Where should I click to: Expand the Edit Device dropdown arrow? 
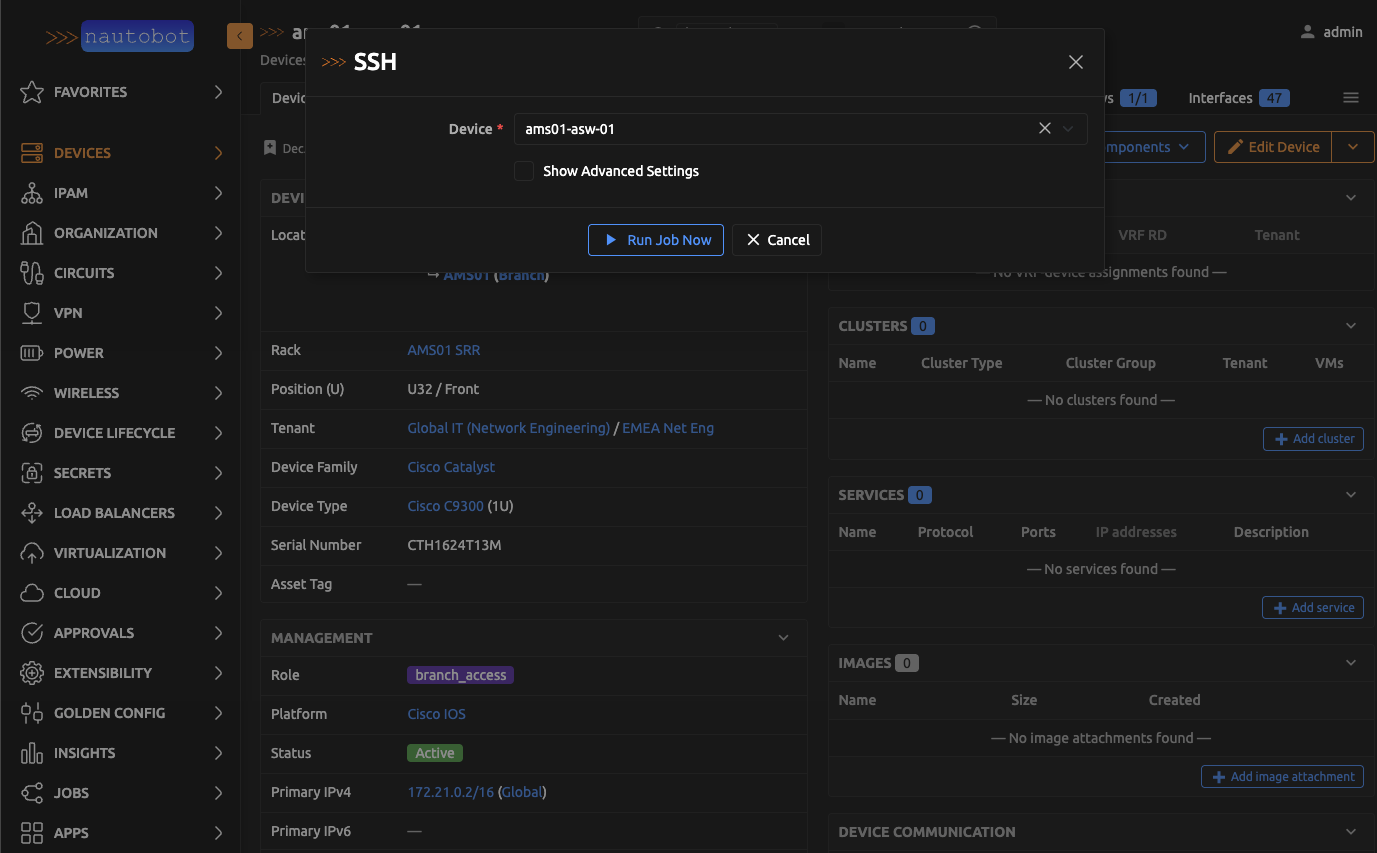tap(1353, 147)
